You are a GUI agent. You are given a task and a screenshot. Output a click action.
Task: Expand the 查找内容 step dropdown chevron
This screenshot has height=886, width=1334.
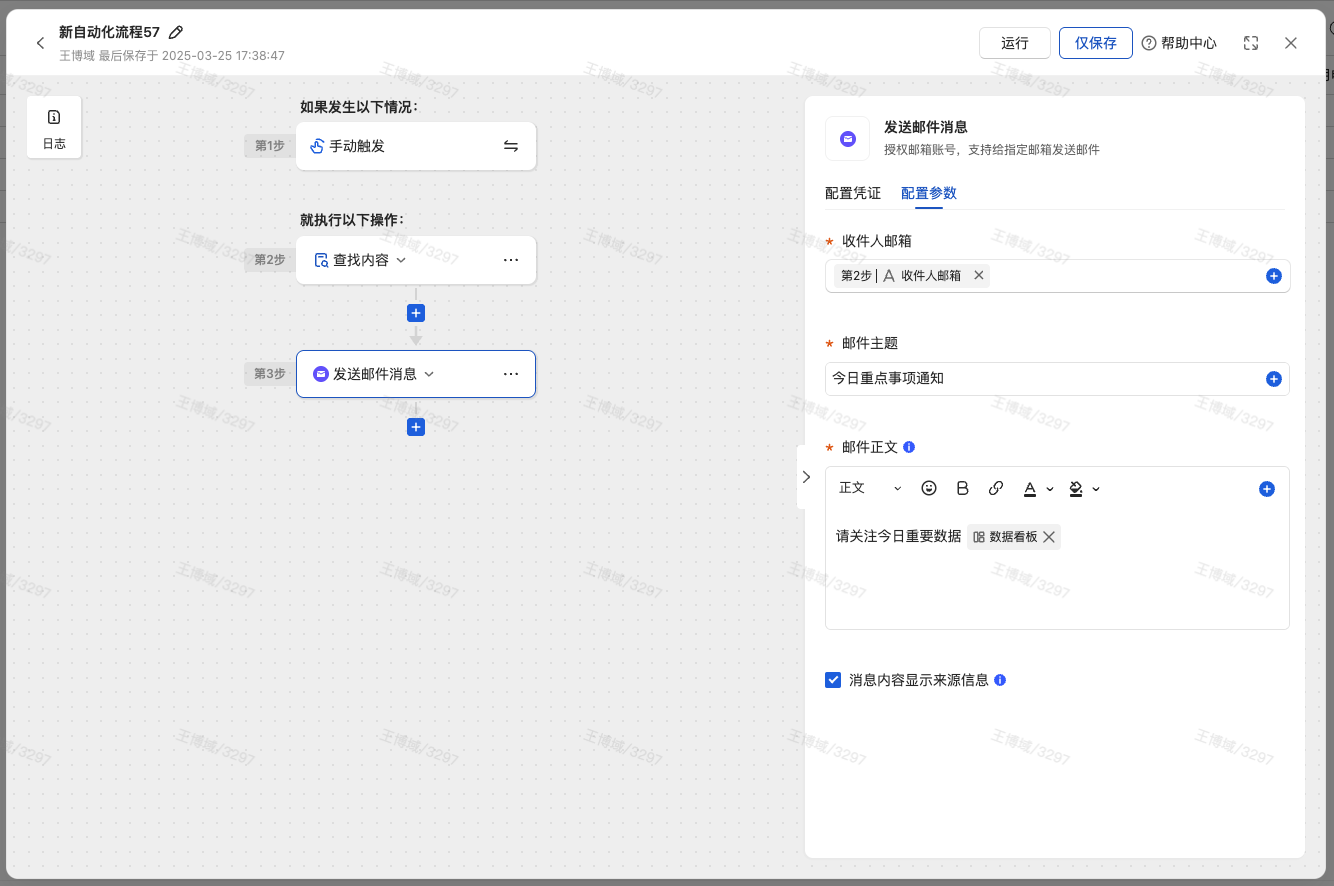tap(401, 260)
